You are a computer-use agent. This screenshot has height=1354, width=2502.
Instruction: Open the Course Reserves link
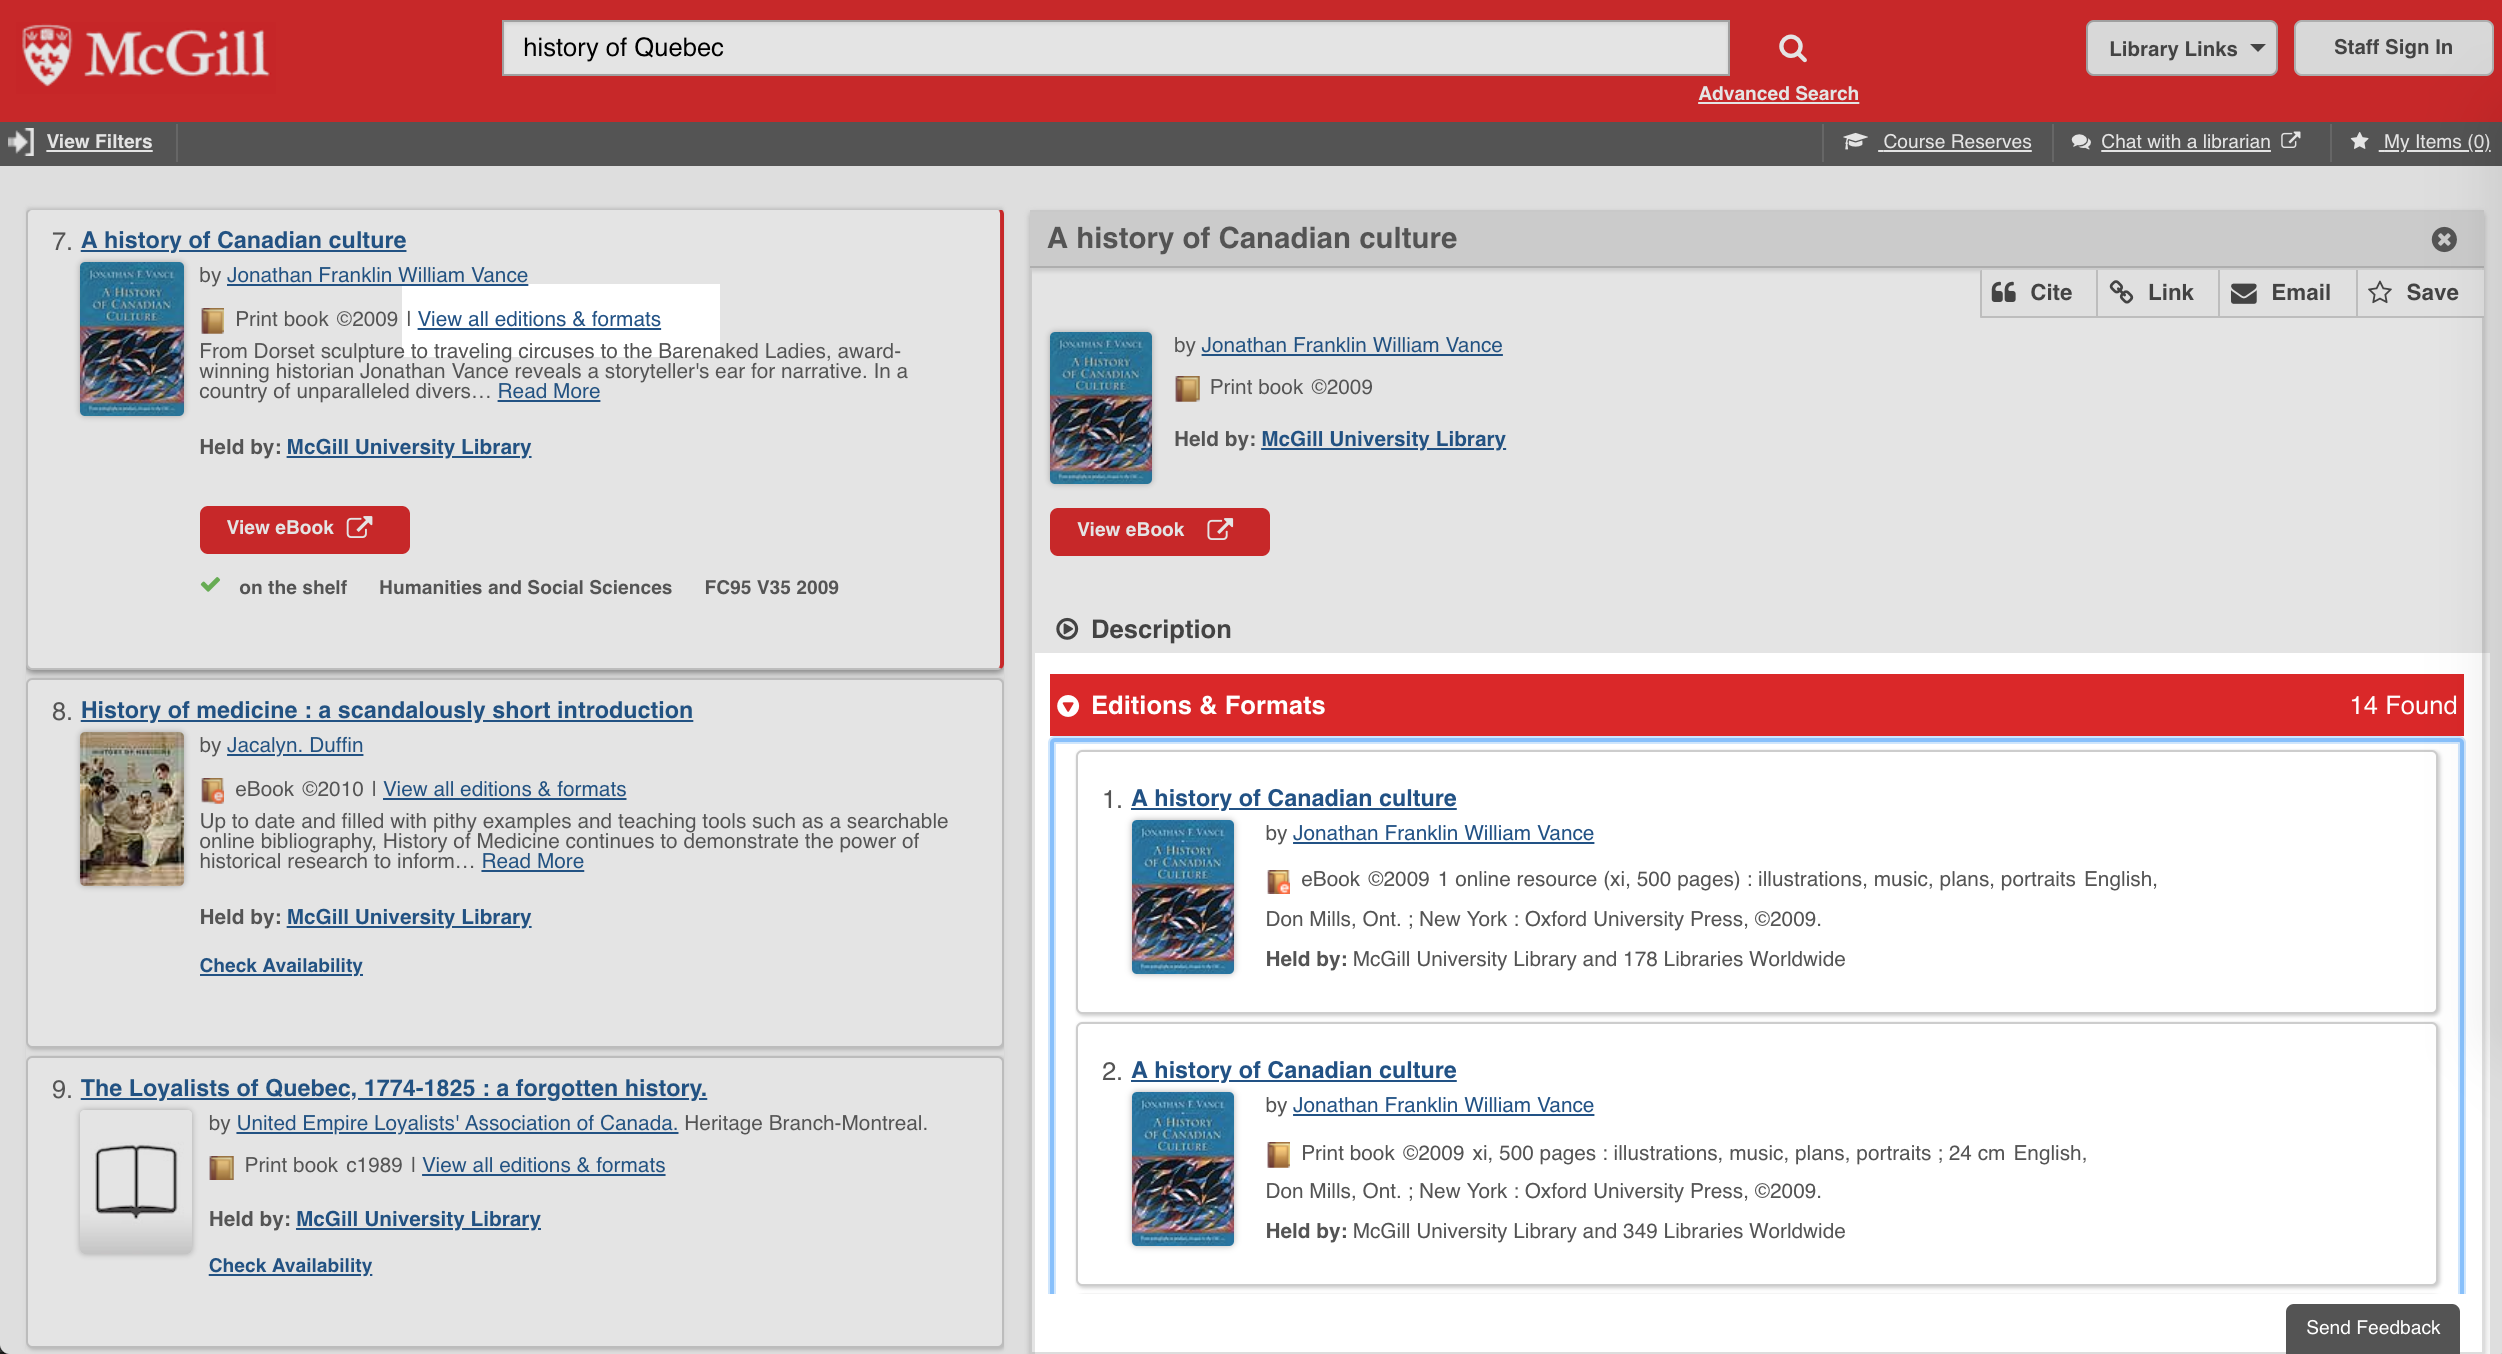pos(1957,141)
